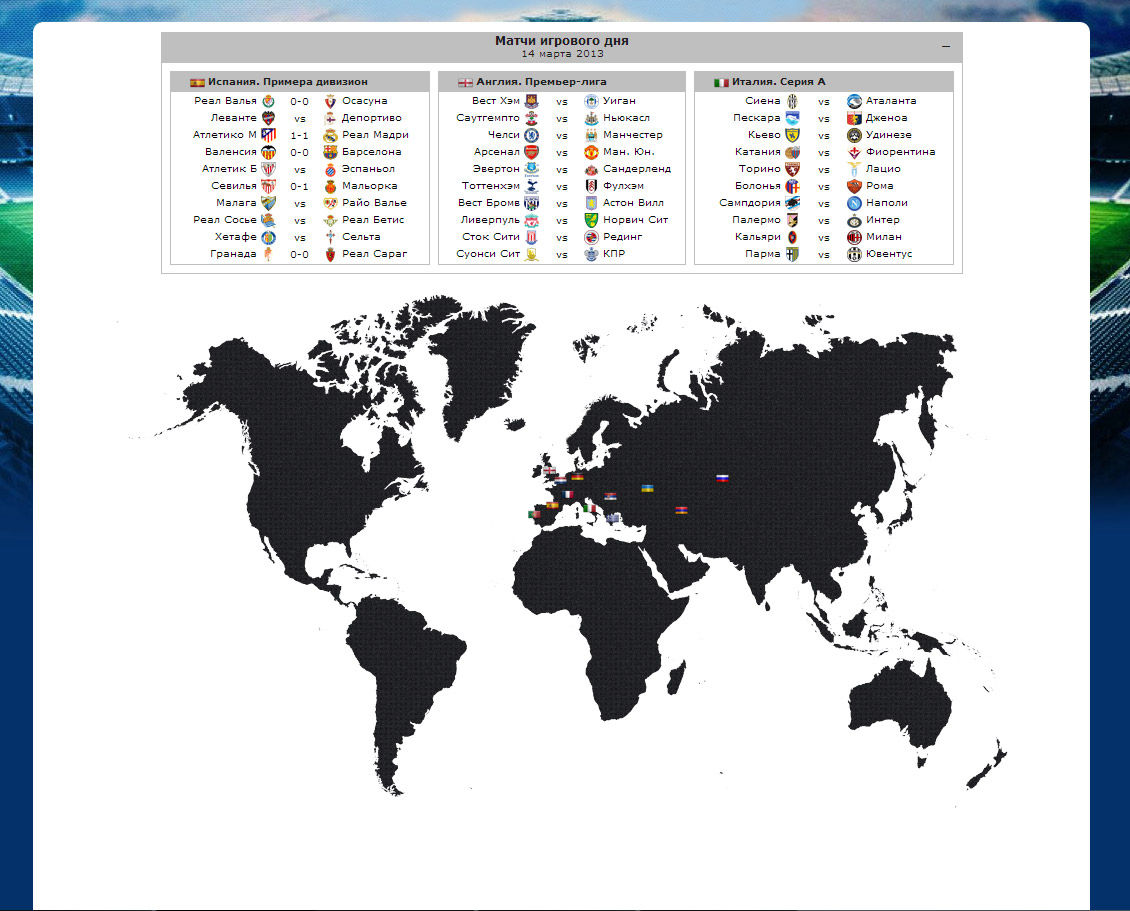Screen dimensions: 1130x911
Task: Click the Netherlands flag on the map
Action: coord(561,480)
